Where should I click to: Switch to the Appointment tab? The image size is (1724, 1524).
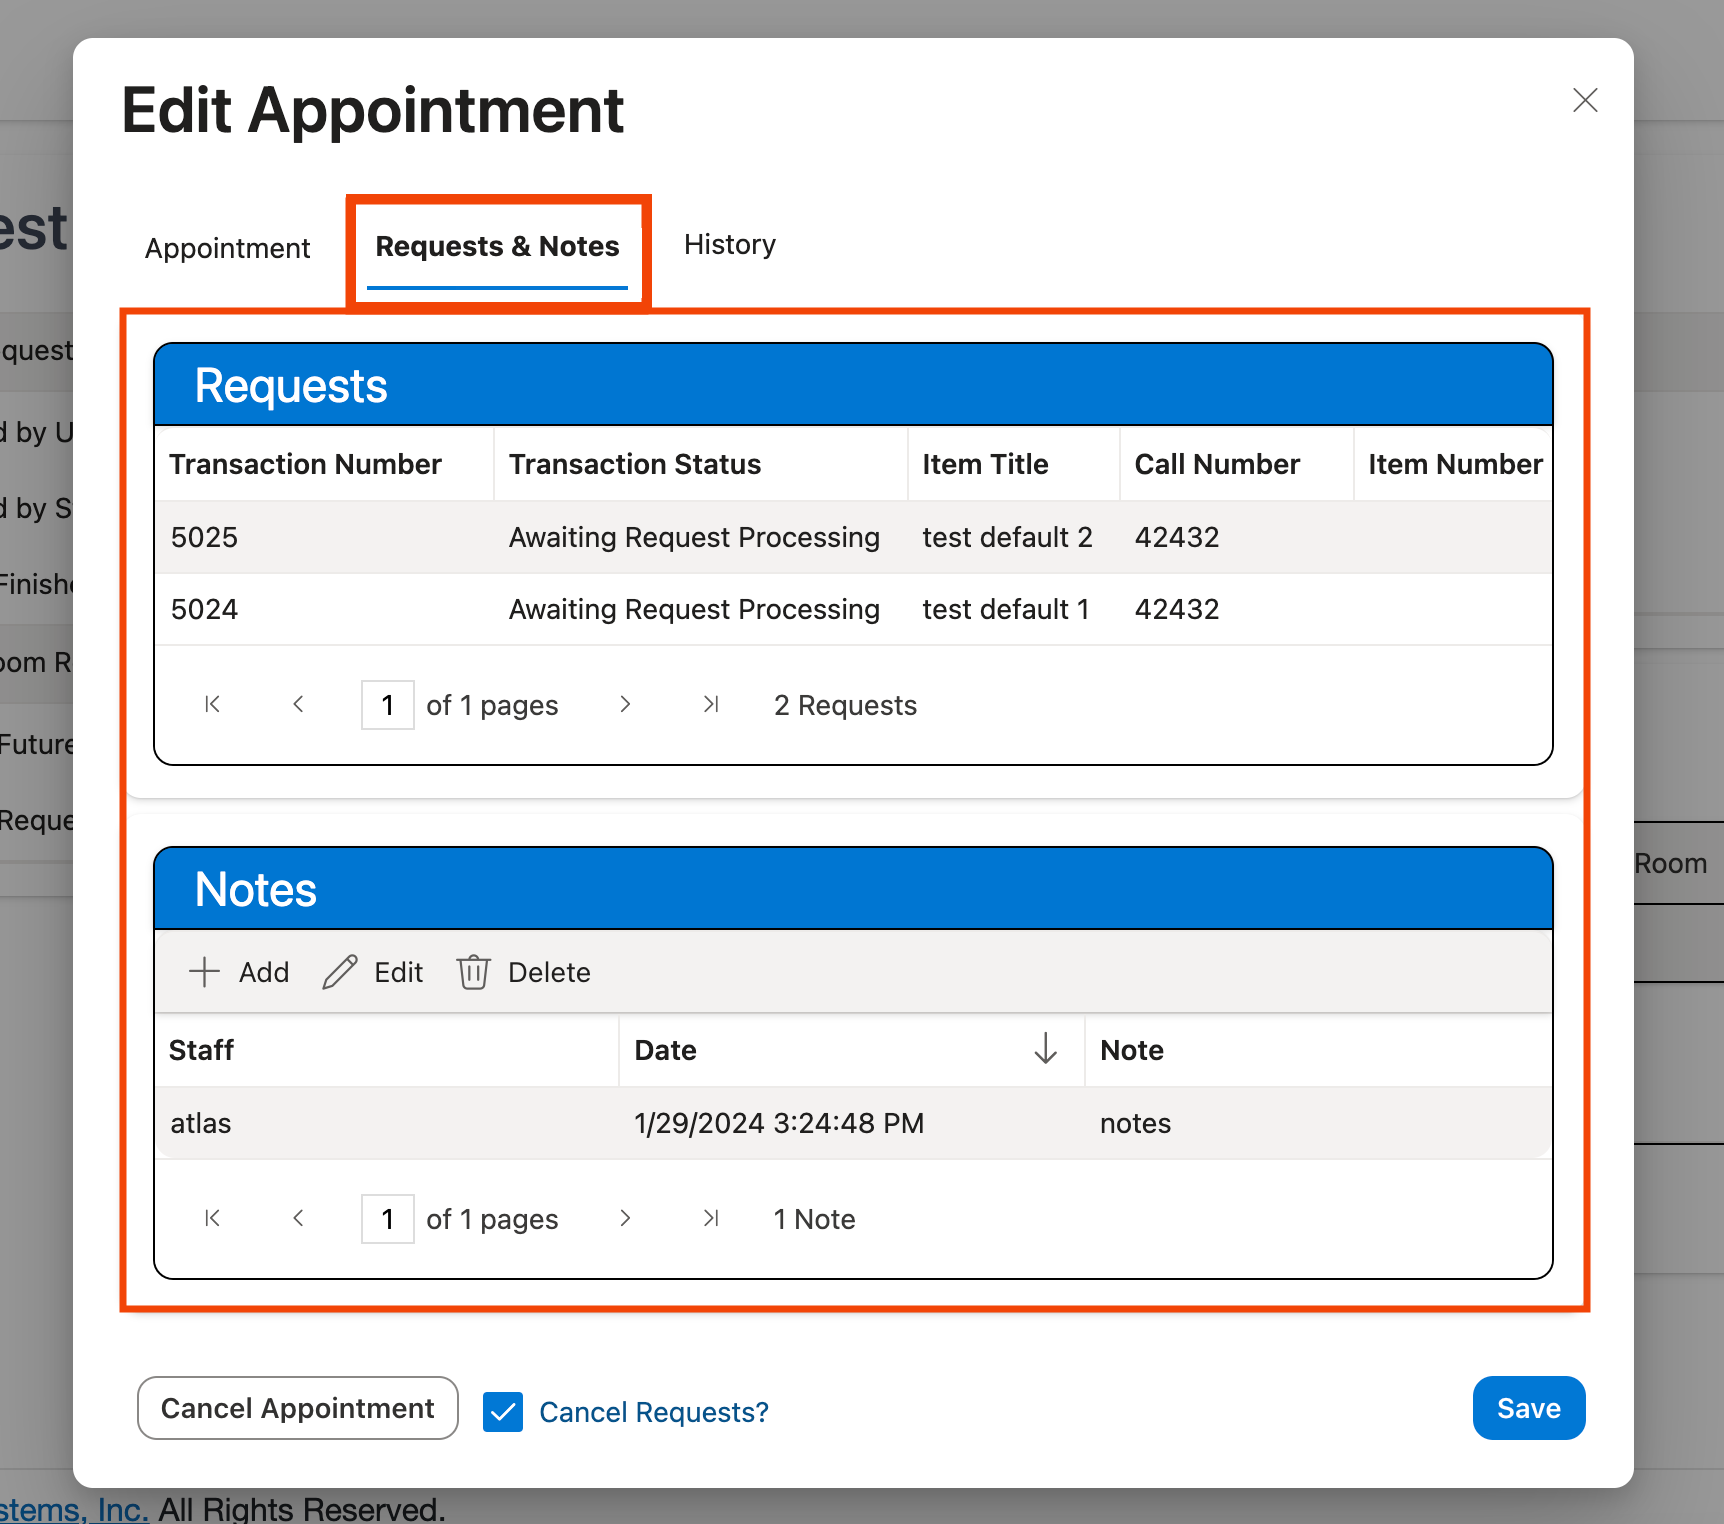pyautogui.click(x=227, y=247)
